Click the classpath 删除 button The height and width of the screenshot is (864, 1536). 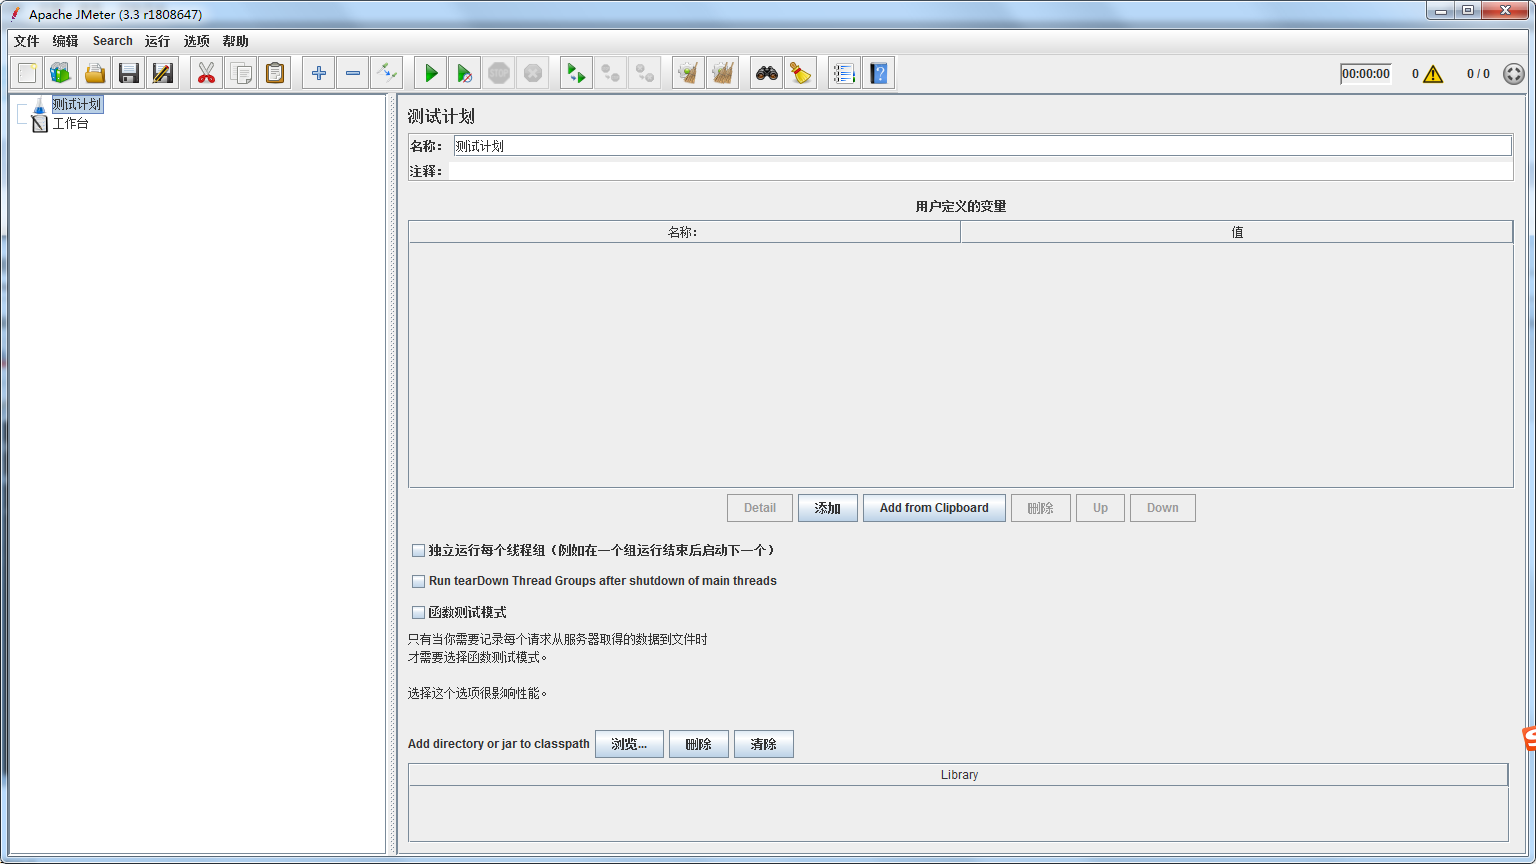click(698, 744)
